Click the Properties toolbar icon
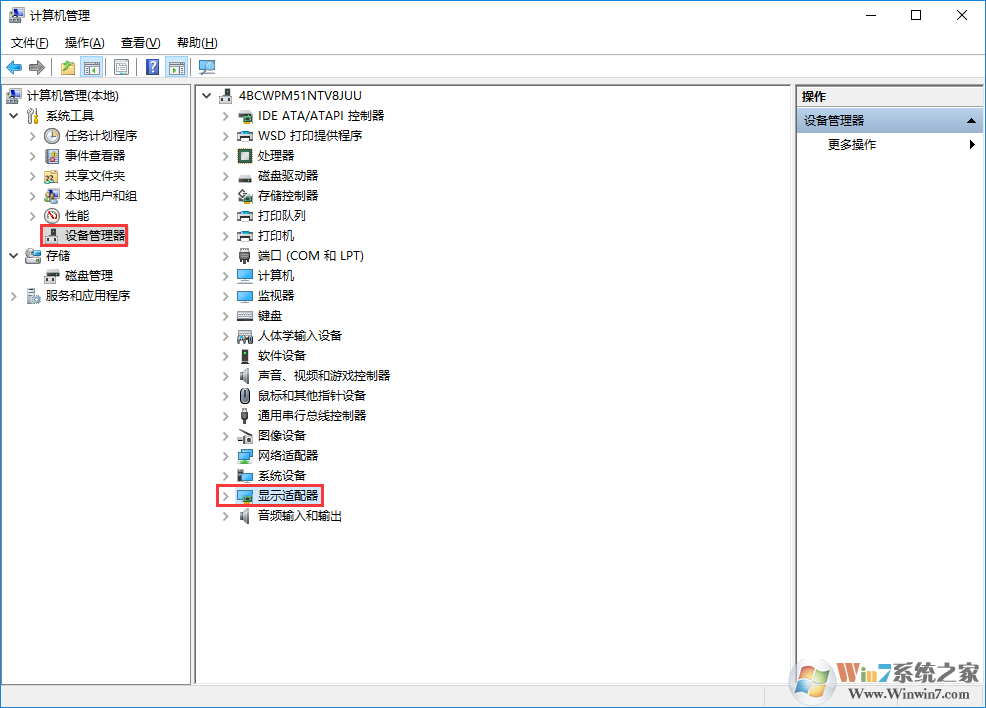986x708 pixels. (121, 67)
